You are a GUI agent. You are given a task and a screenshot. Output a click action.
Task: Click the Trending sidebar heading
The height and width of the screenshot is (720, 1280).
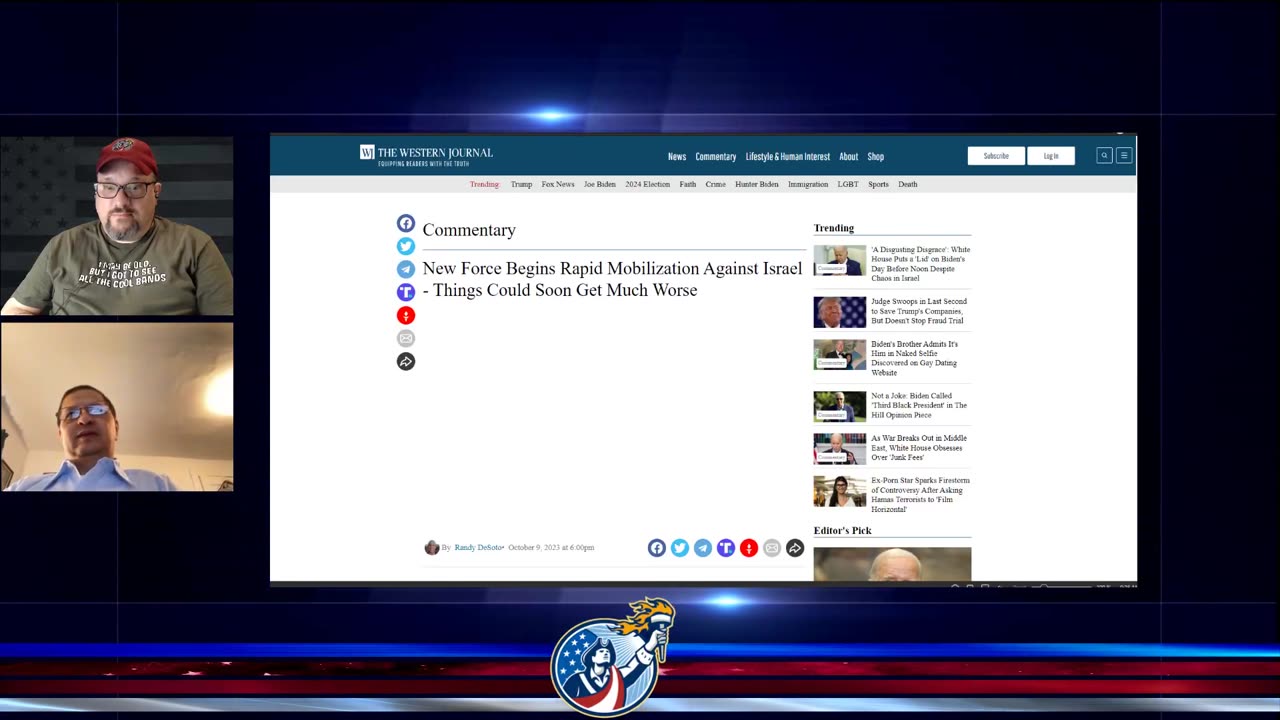(x=834, y=228)
